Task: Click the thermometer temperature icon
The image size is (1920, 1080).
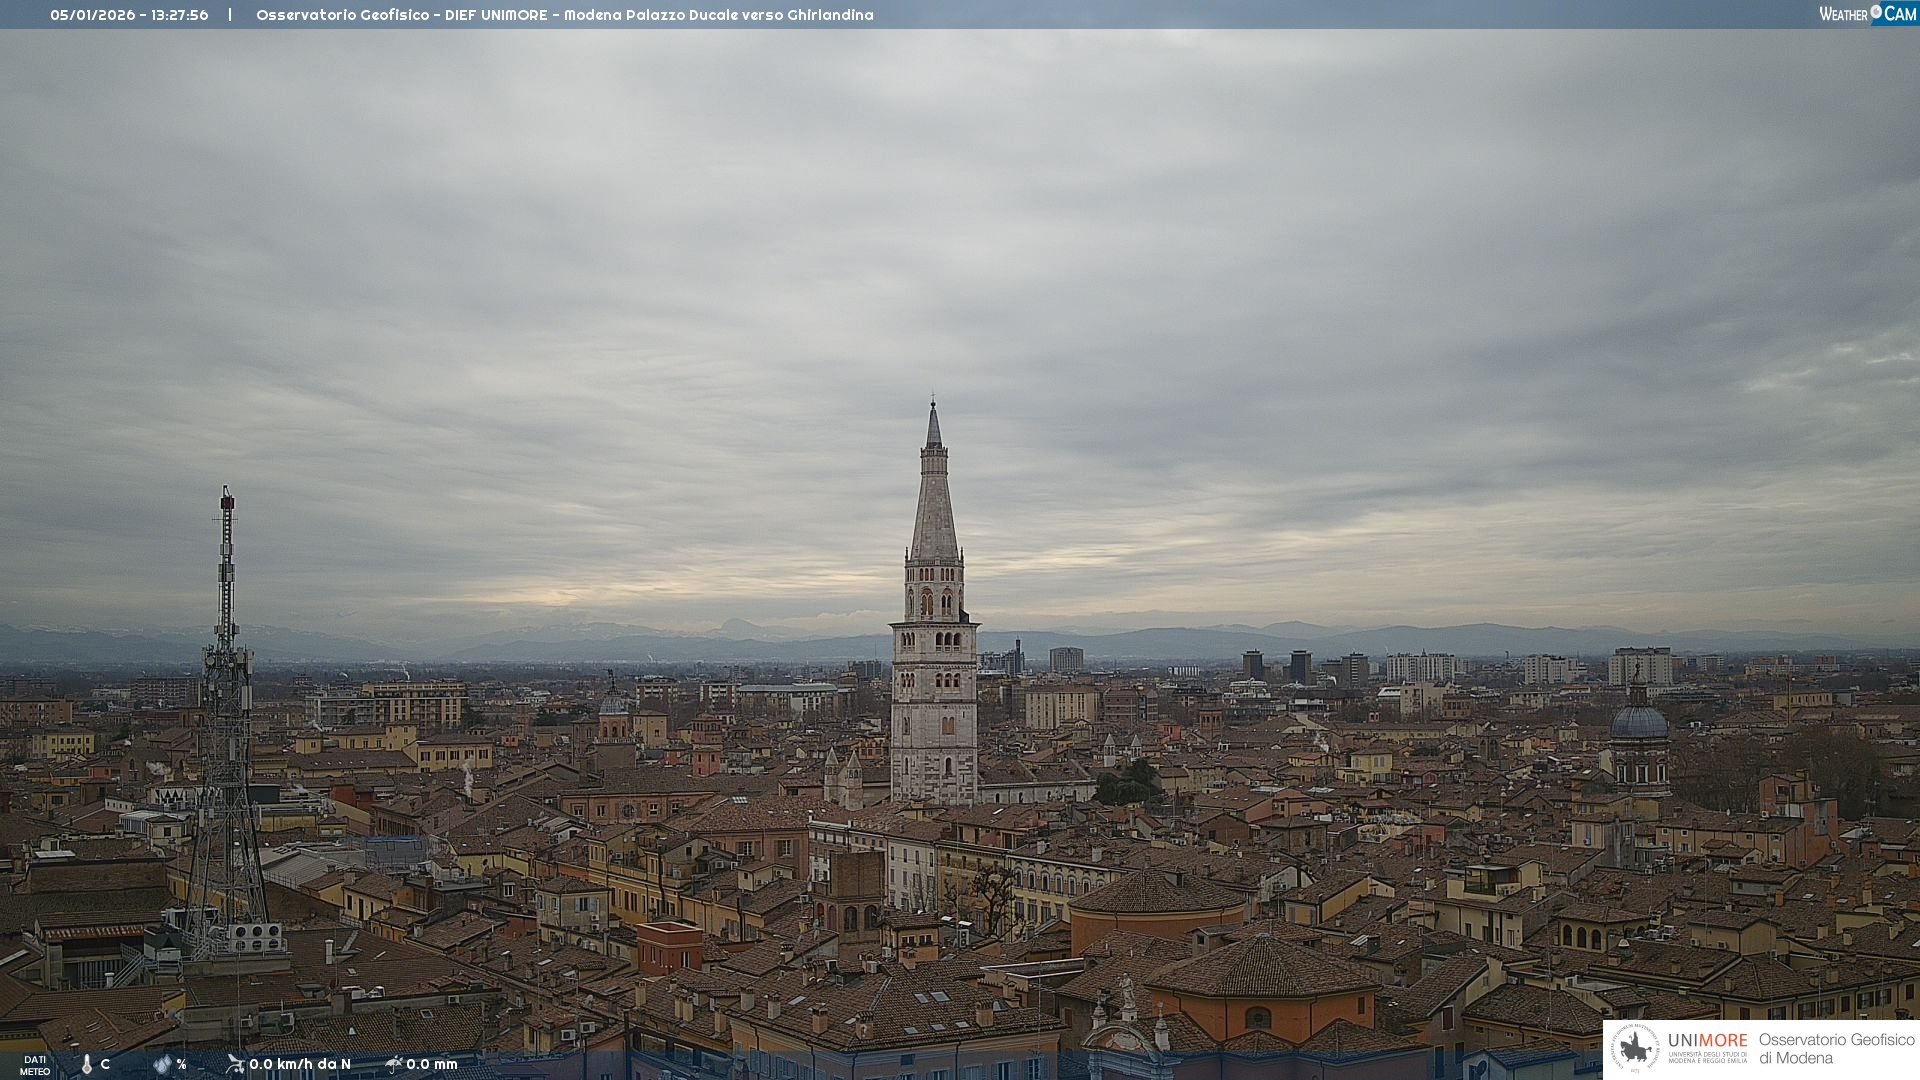Action: click(x=87, y=1064)
